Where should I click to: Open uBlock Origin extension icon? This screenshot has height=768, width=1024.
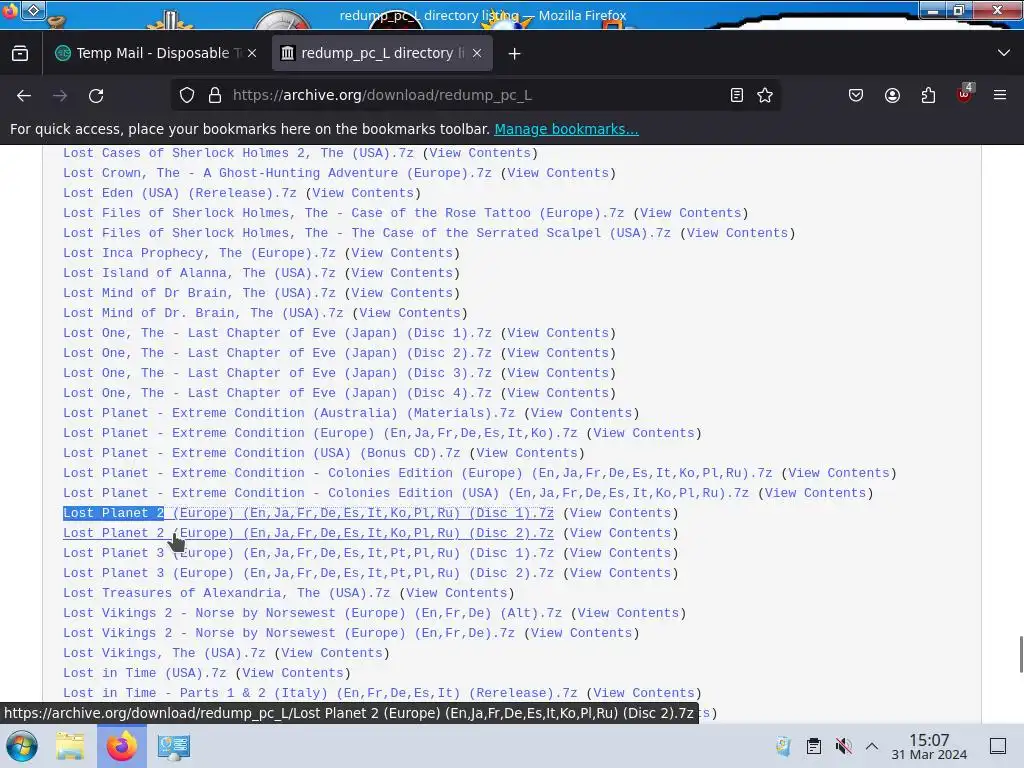click(x=965, y=94)
